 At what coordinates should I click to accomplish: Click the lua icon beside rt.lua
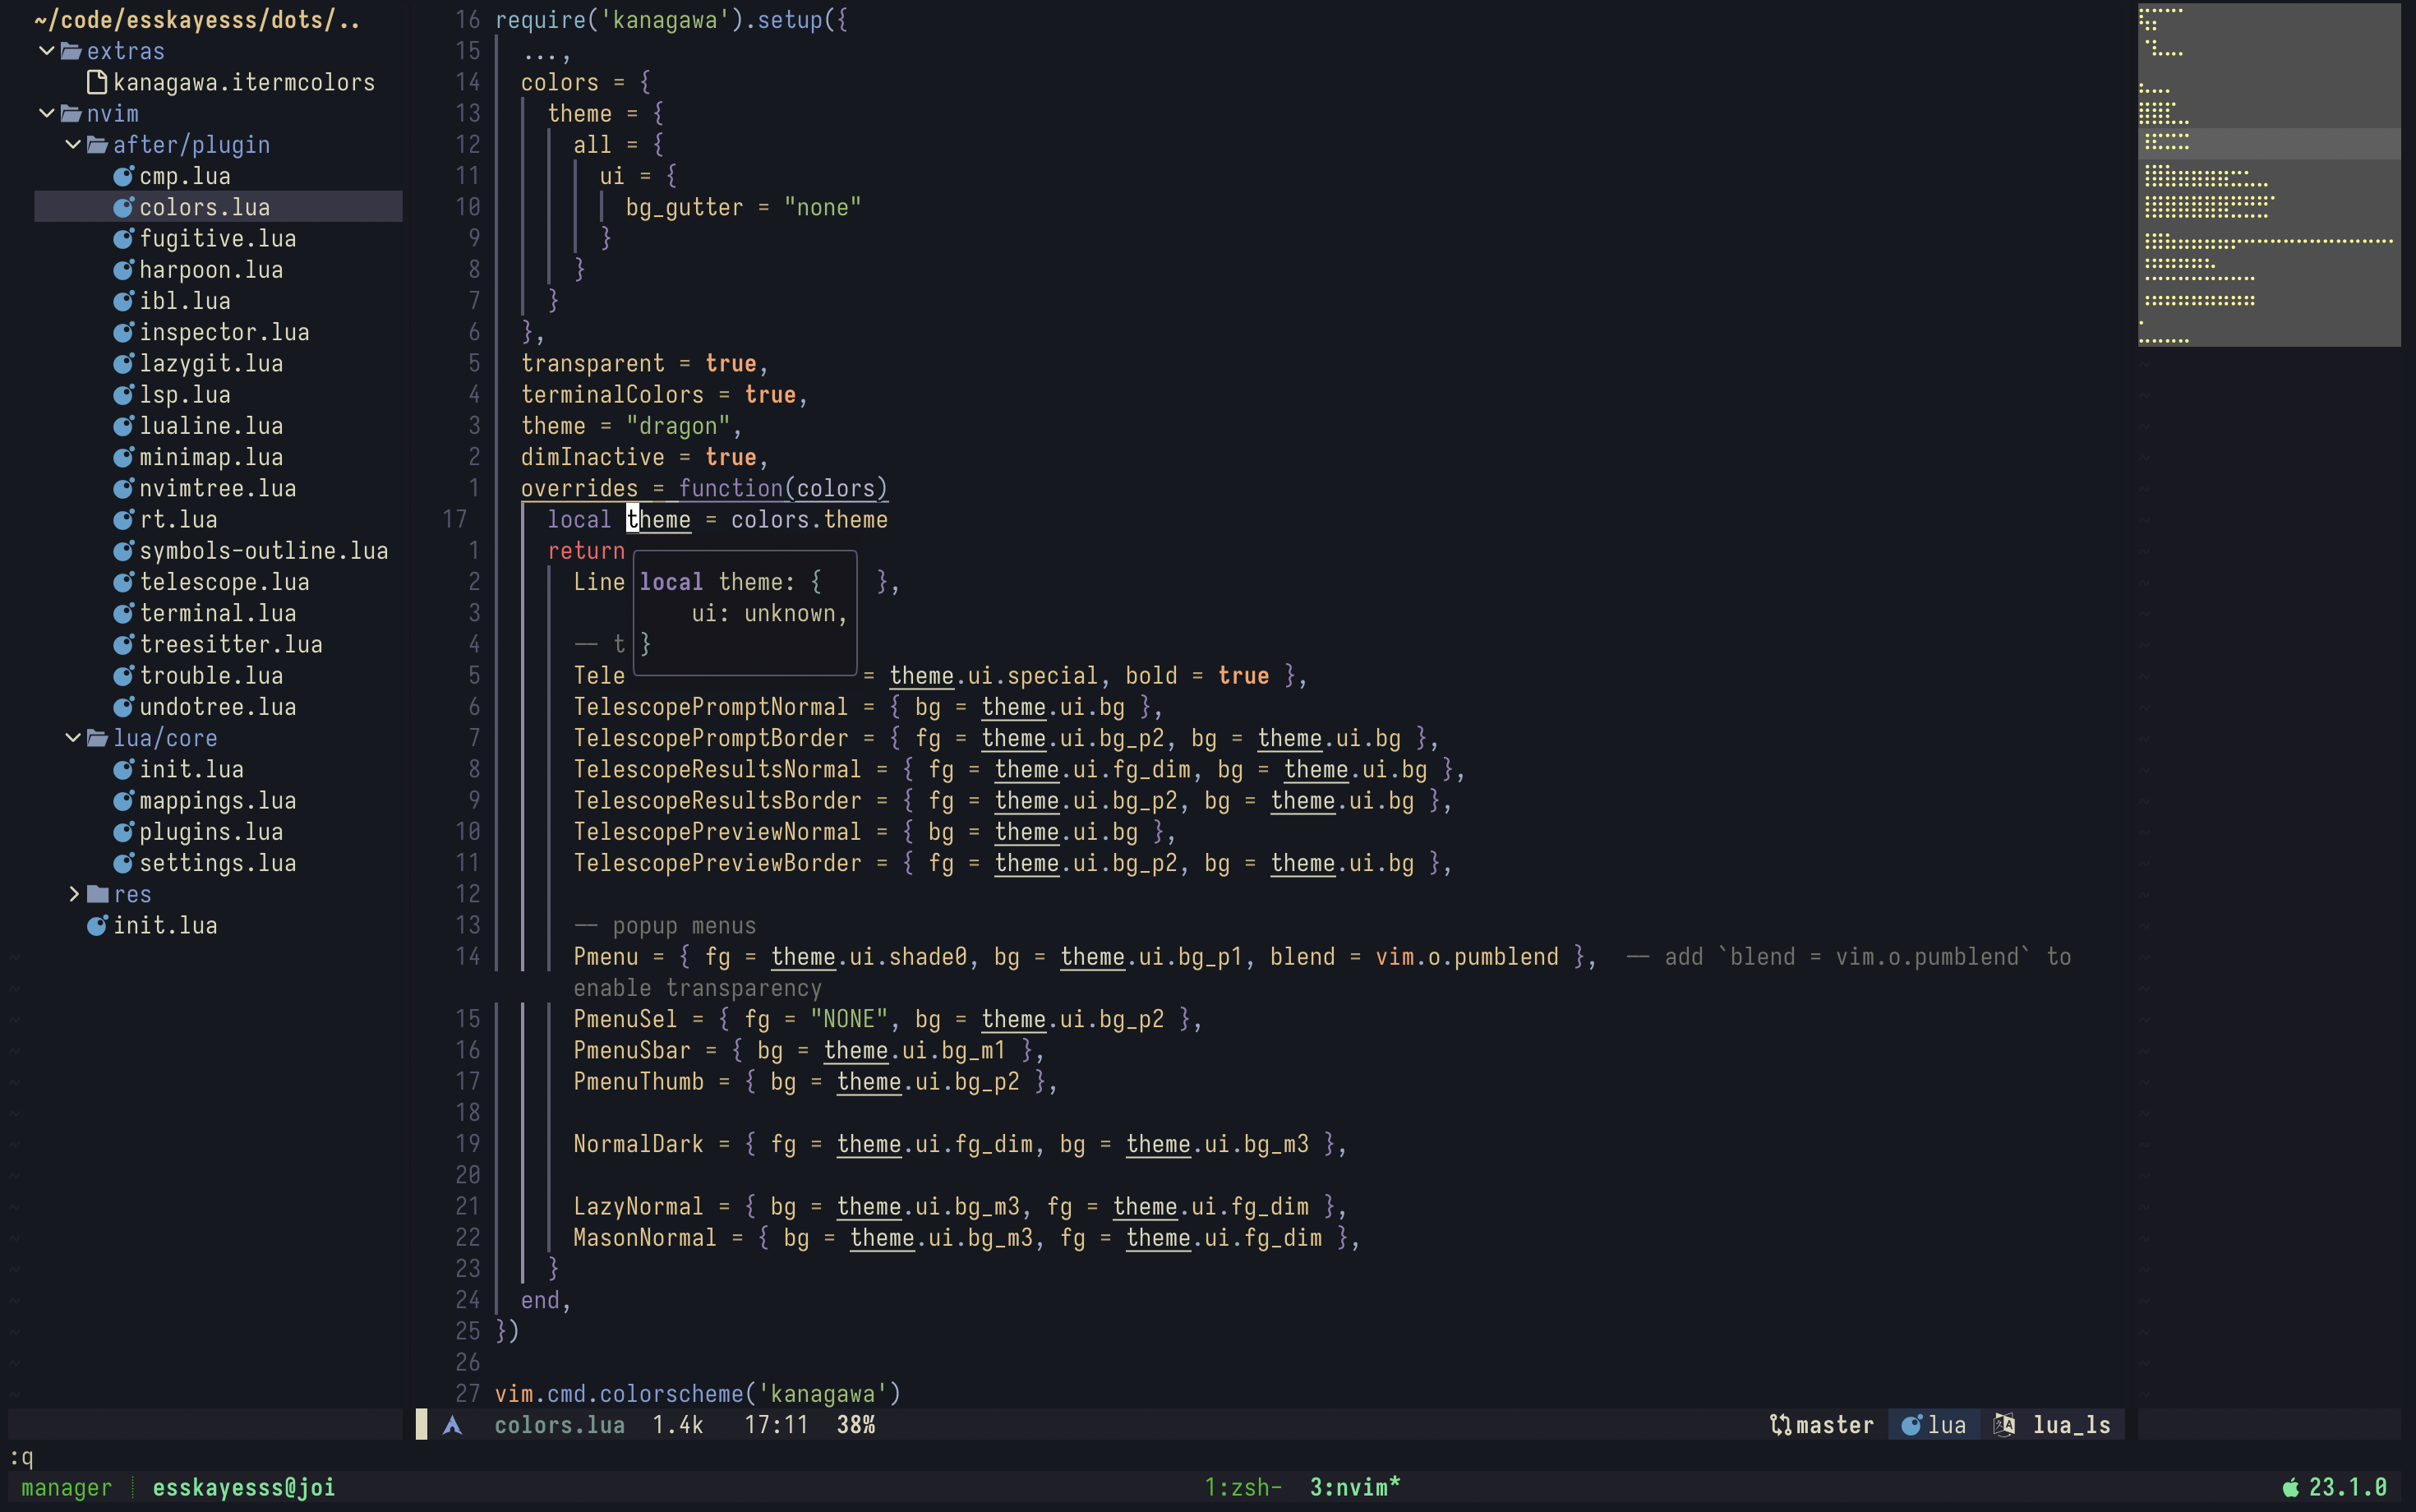pos(123,519)
